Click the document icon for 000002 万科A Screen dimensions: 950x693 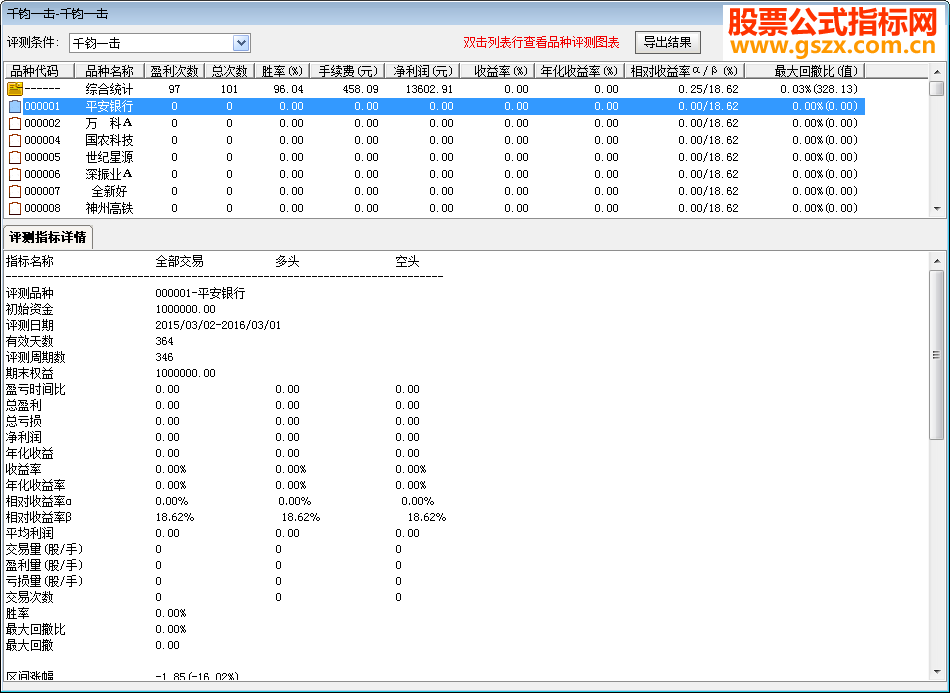click(x=15, y=123)
